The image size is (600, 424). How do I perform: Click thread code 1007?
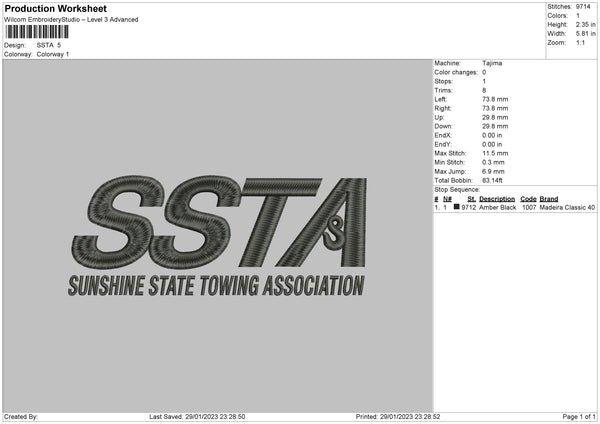(x=529, y=207)
